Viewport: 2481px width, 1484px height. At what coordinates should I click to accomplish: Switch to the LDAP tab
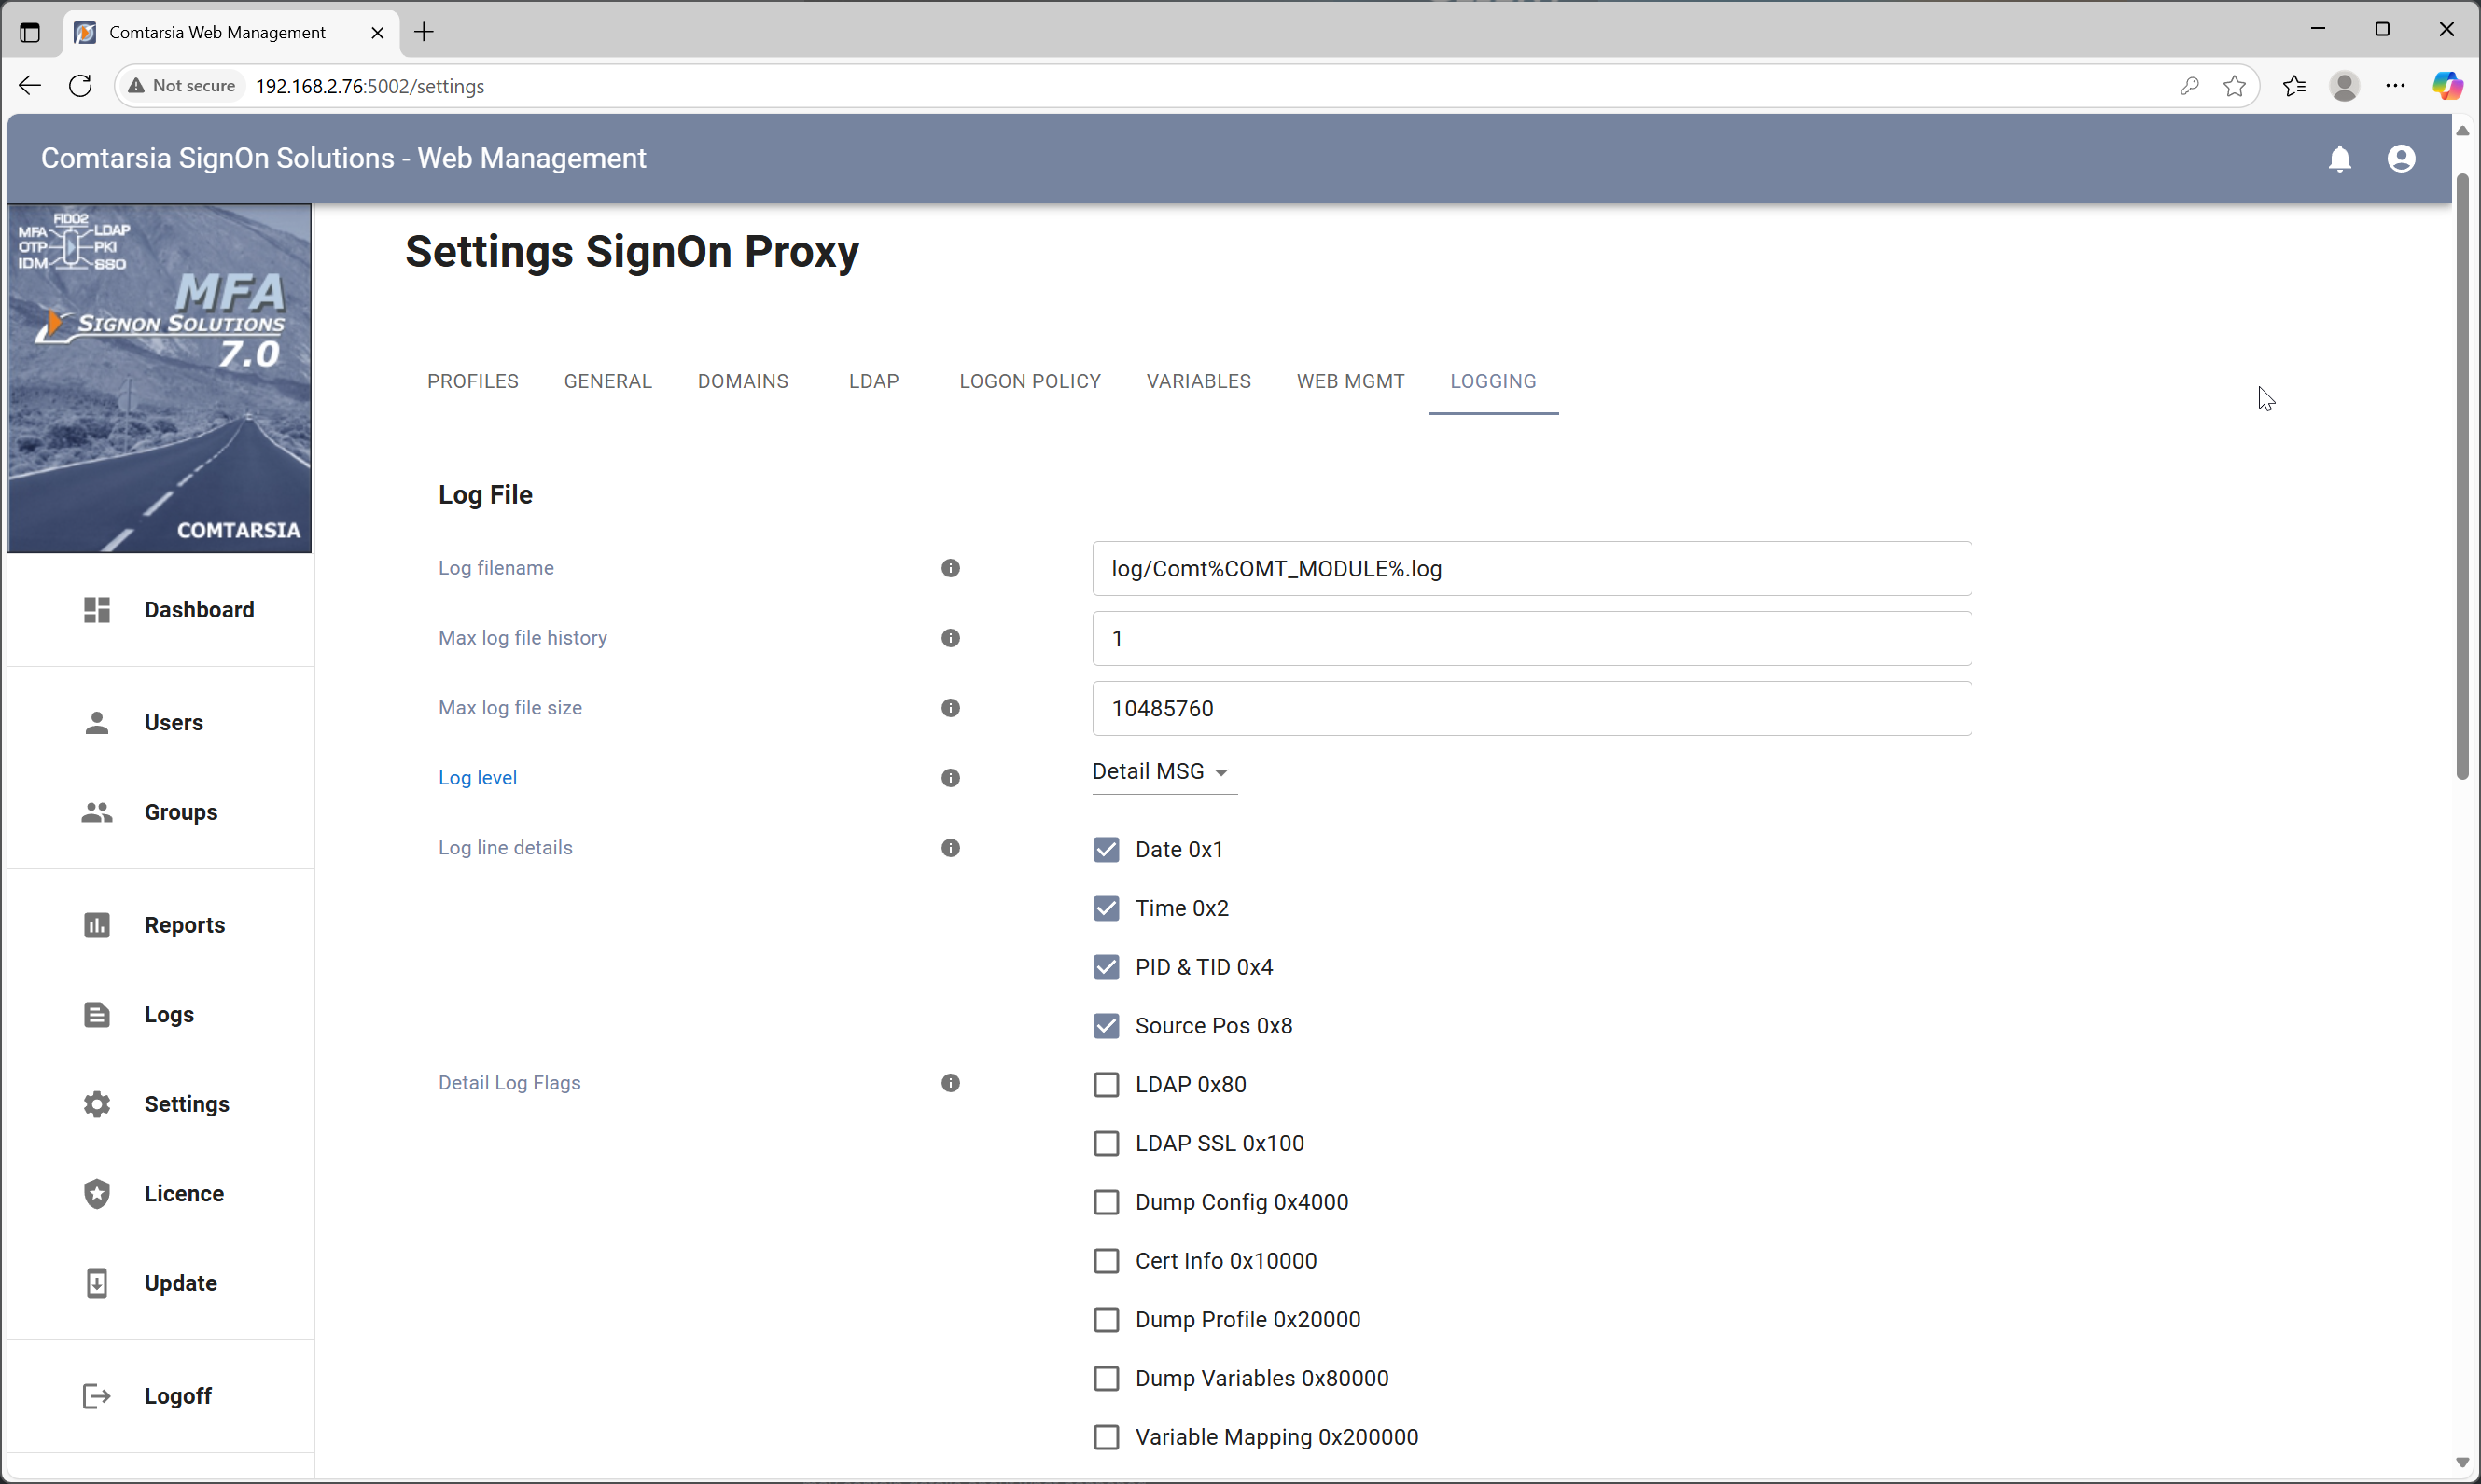coord(874,381)
